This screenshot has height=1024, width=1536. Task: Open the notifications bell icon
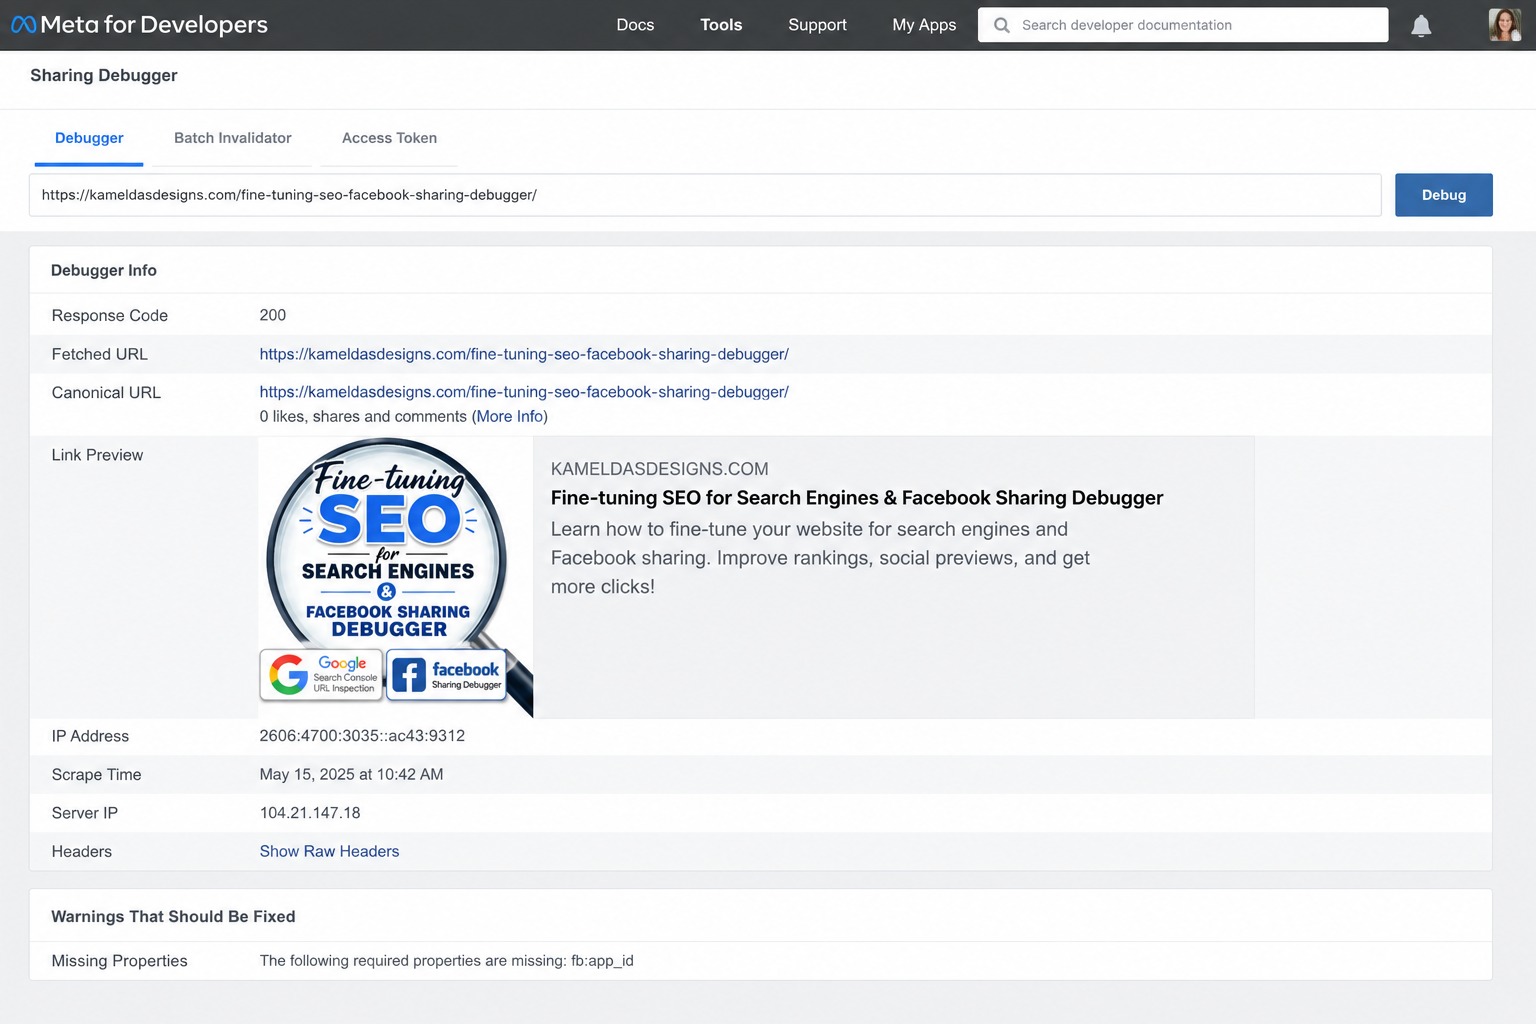(1421, 26)
